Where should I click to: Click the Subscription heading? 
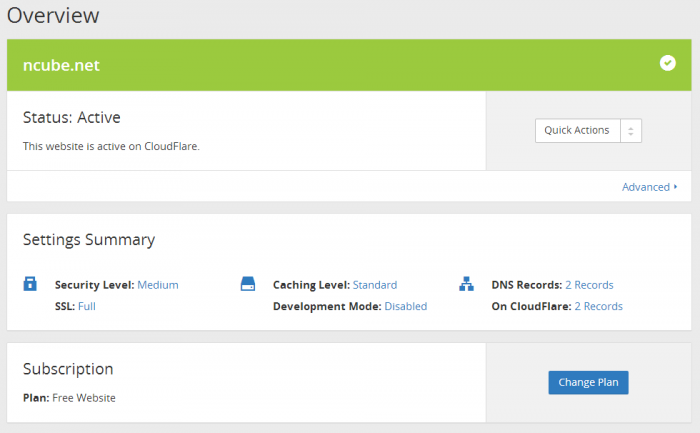coord(68,369)
